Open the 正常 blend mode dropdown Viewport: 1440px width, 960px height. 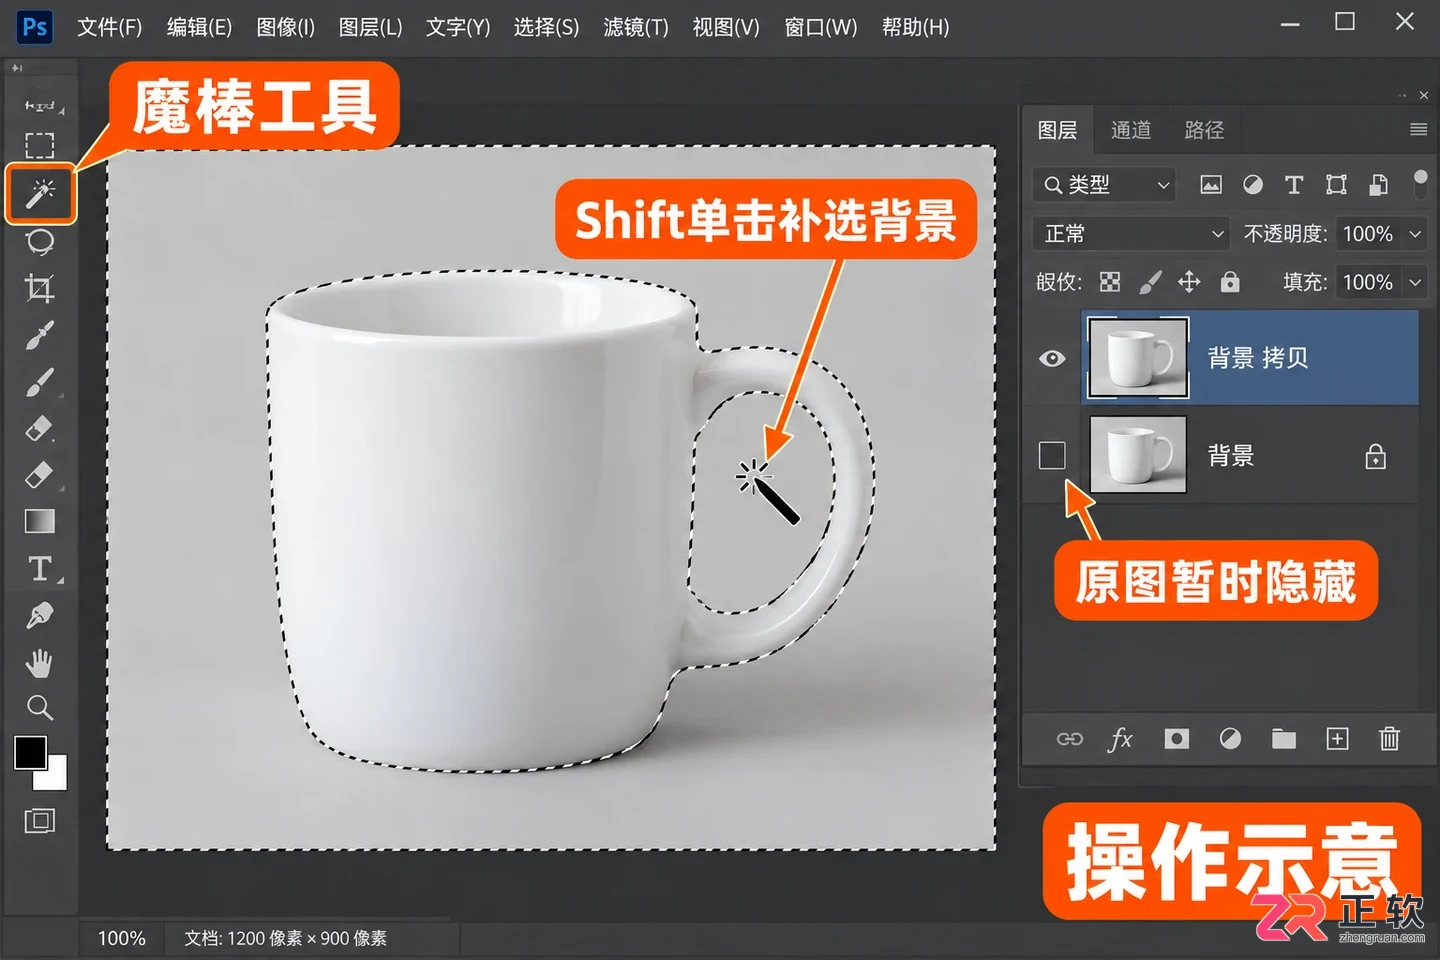[x=1131, y=234]
